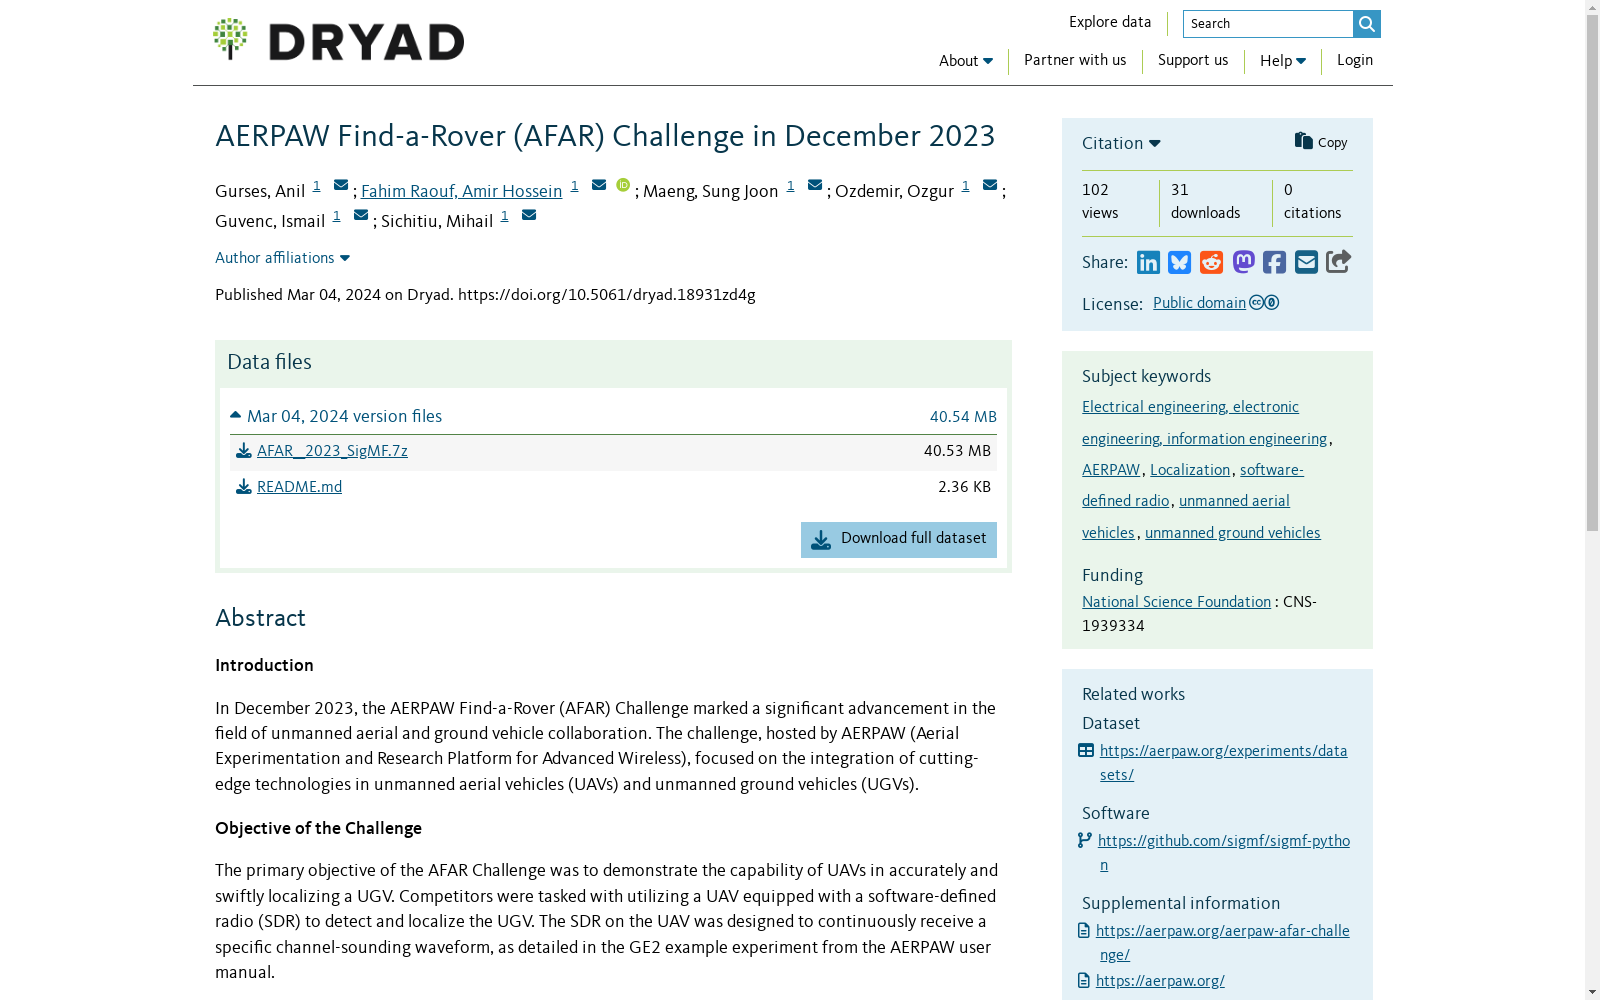Open Support us page
This screenshot has height=1000, width=1600.
coord(1193,60)
